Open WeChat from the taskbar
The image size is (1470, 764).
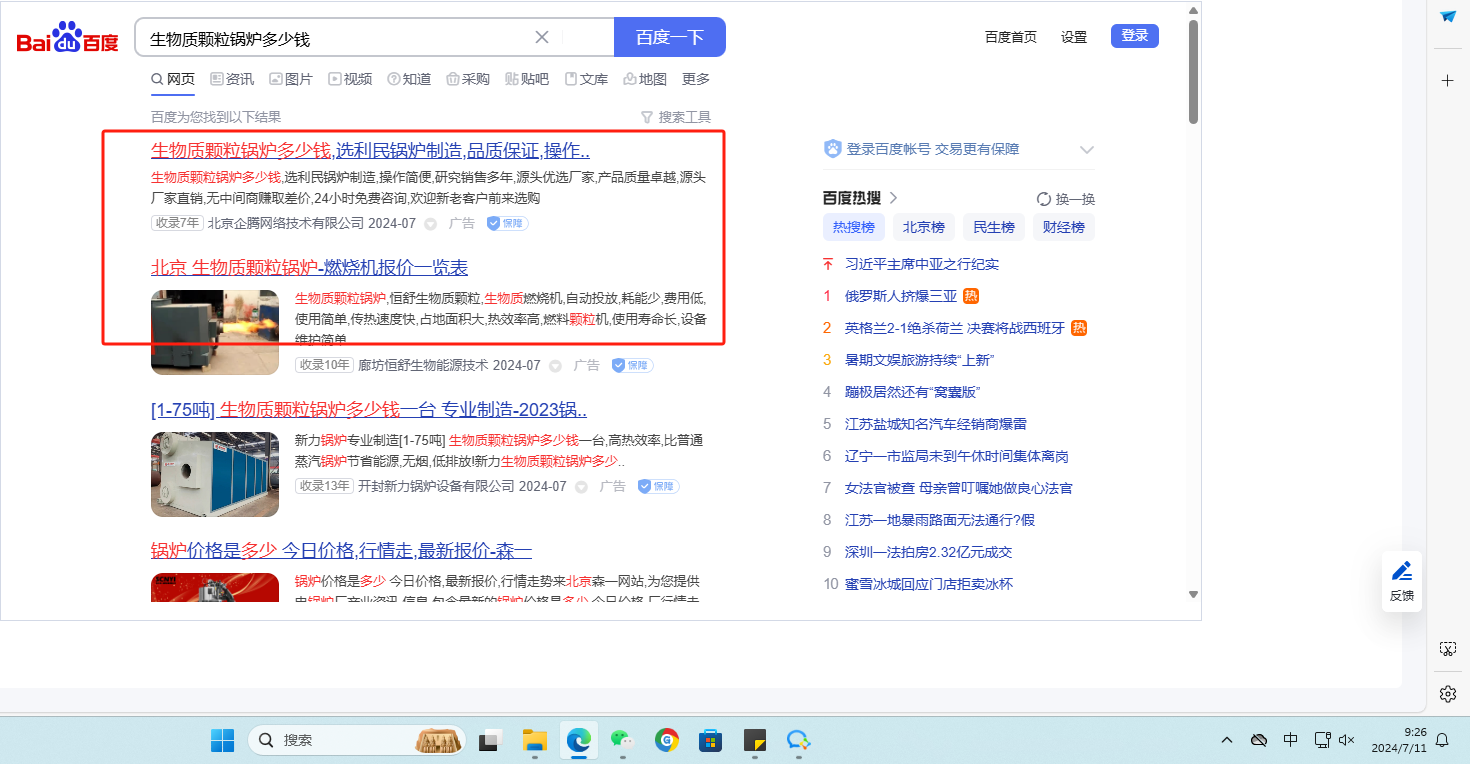click(623, 740)
